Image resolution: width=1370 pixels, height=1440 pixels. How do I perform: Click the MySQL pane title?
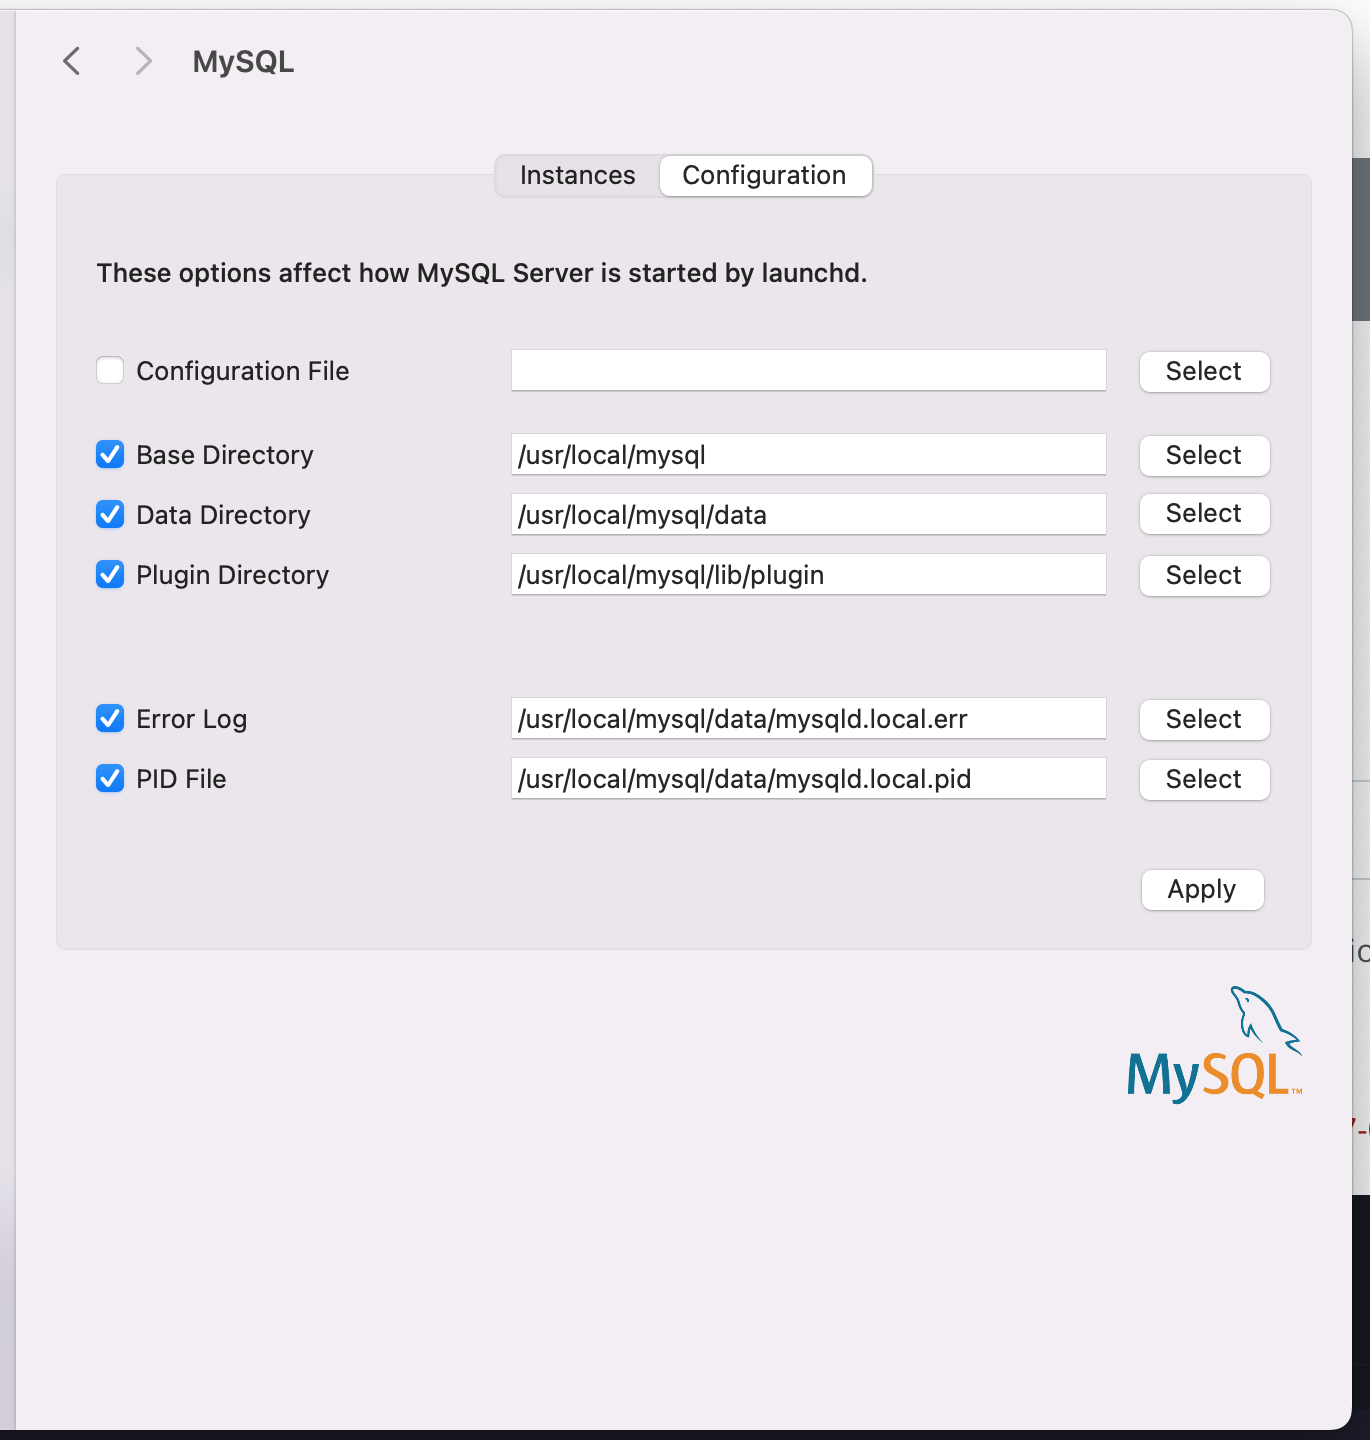243,62
